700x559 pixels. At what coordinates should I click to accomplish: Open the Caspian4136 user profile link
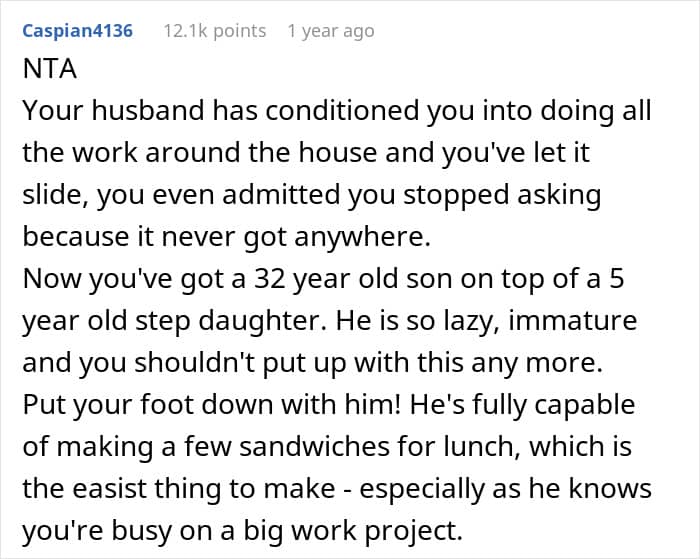coord(78,31)
